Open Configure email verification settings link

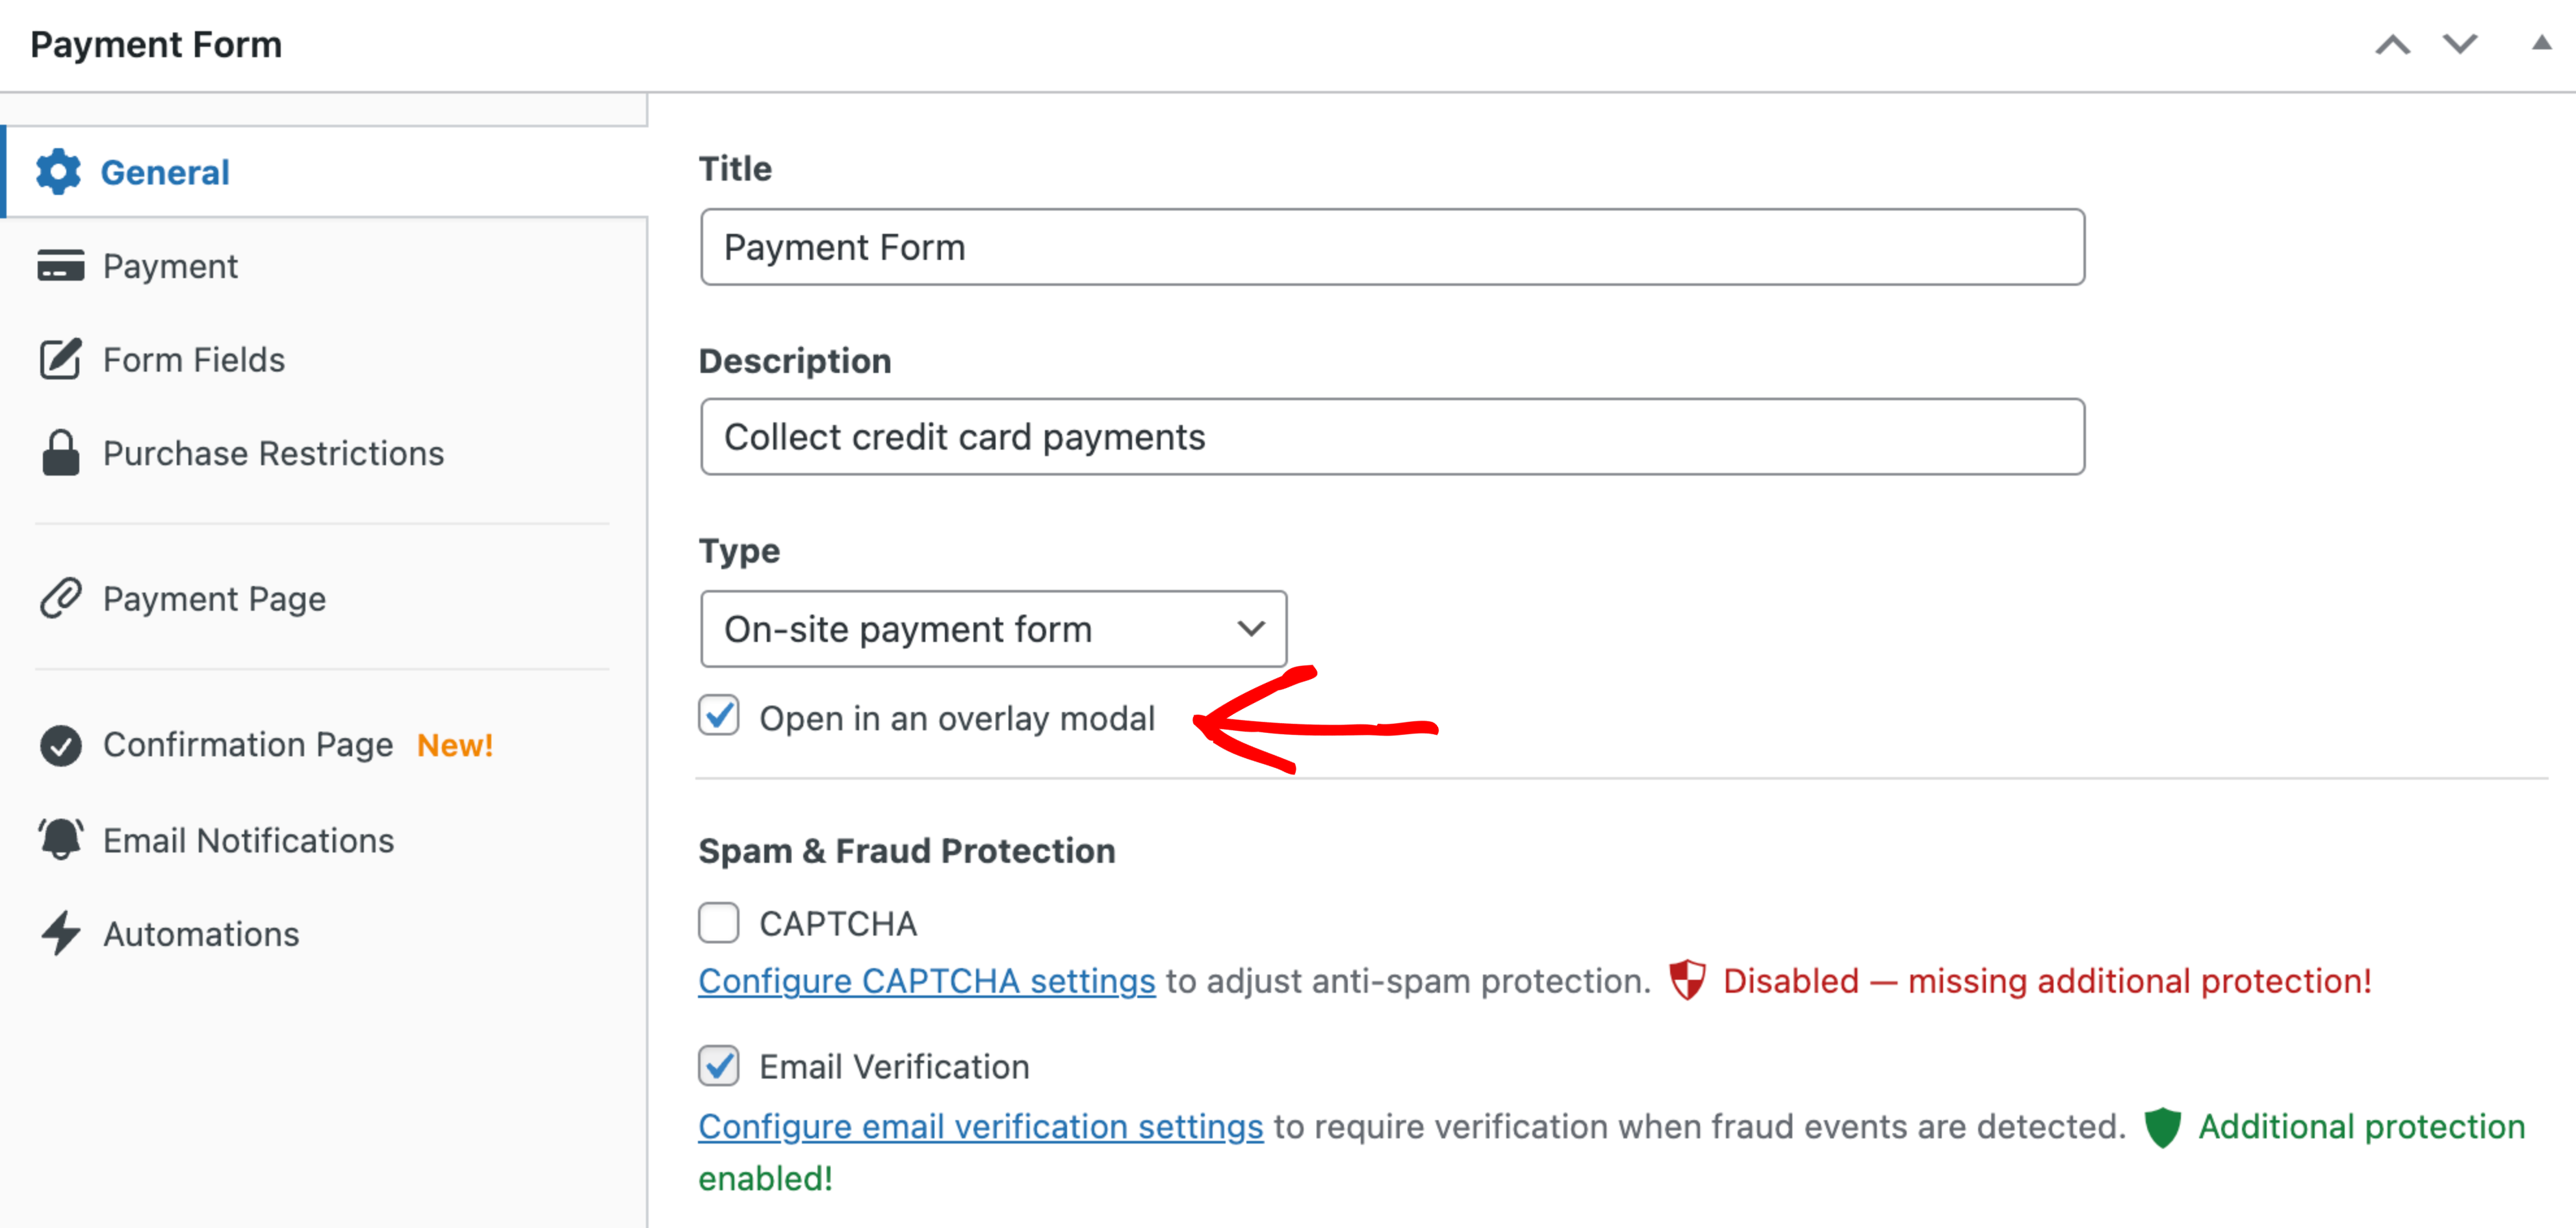[980, 1126]
